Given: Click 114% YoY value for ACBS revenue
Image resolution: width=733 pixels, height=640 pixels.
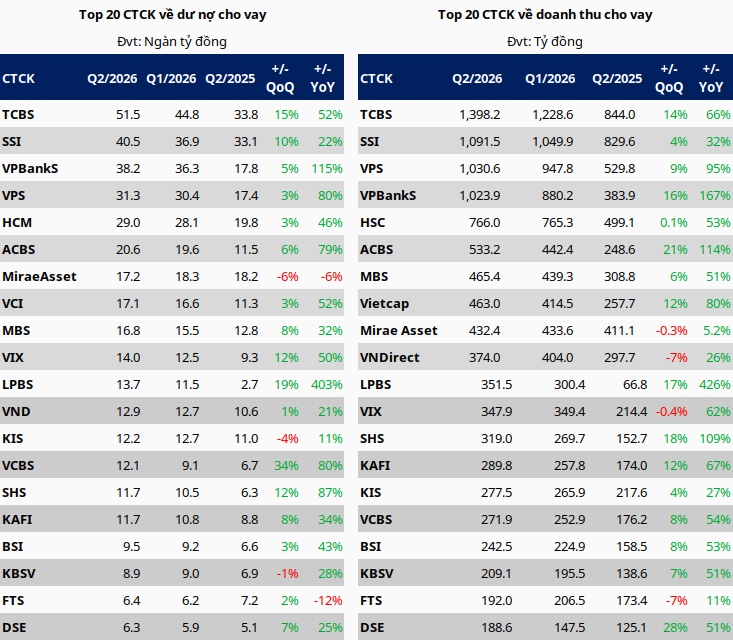Looking at the screenshot, I should 715,250.
